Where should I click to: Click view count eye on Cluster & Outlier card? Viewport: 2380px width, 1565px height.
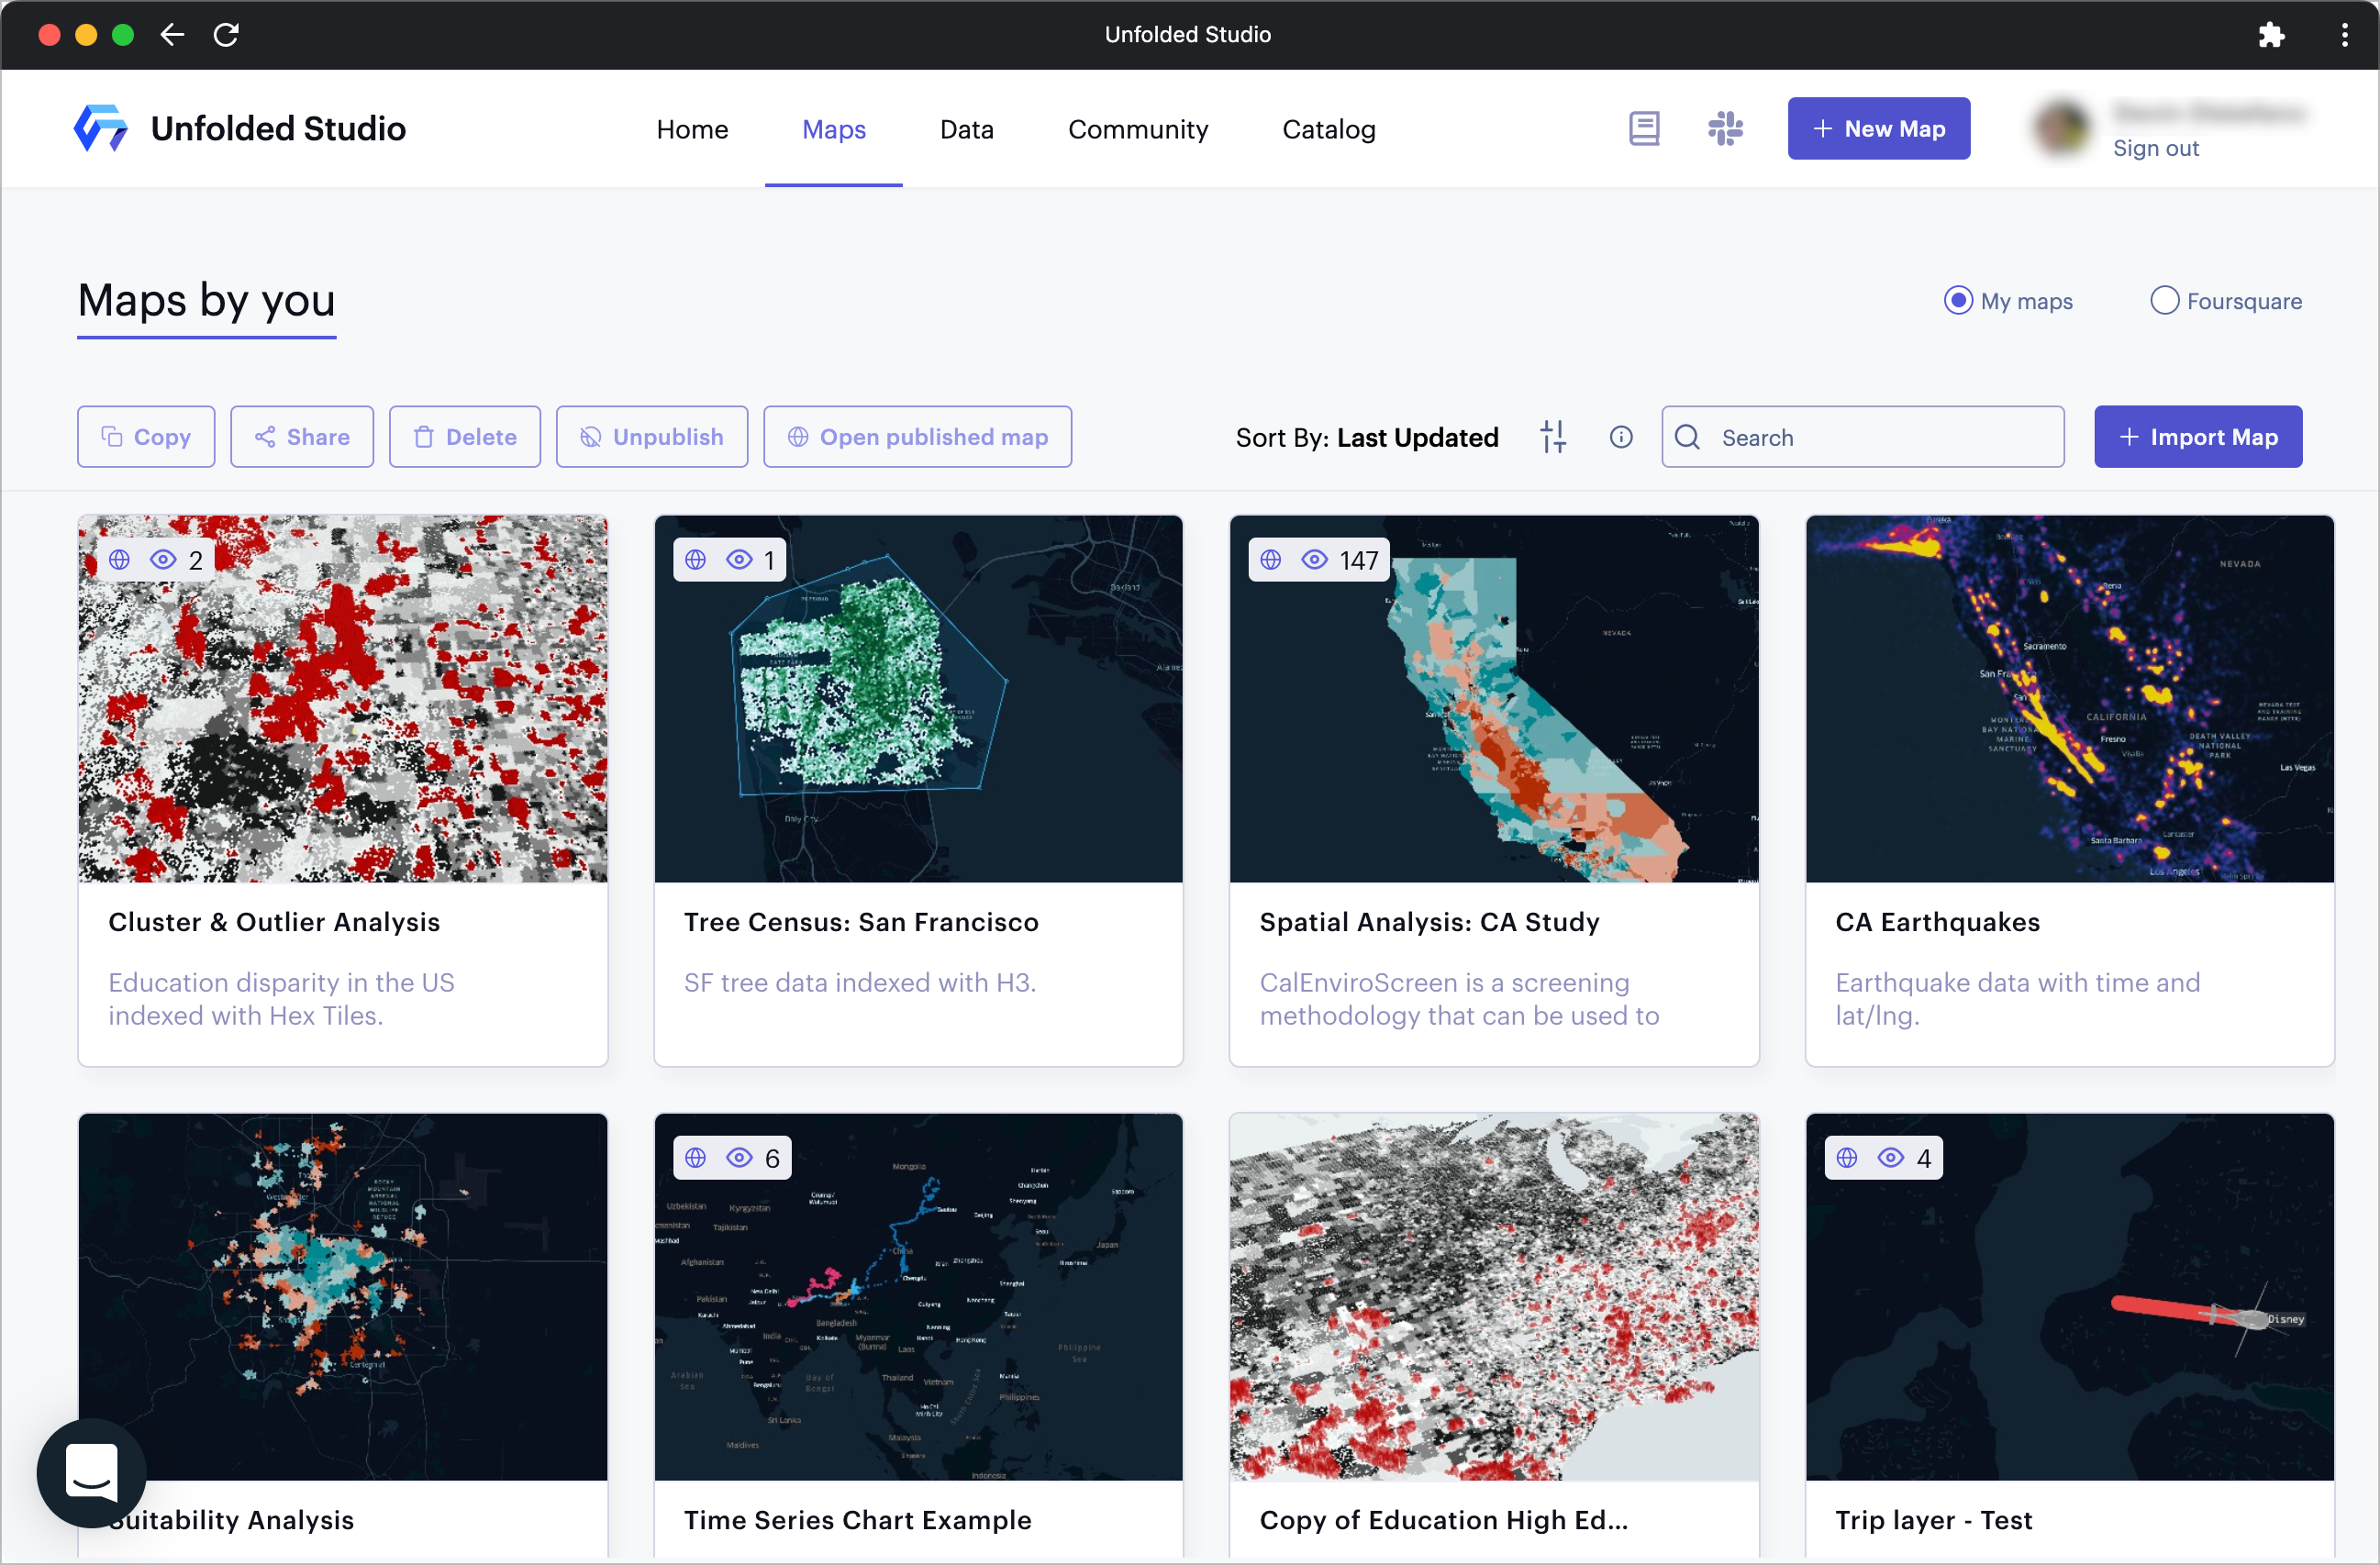coord(163,560)
